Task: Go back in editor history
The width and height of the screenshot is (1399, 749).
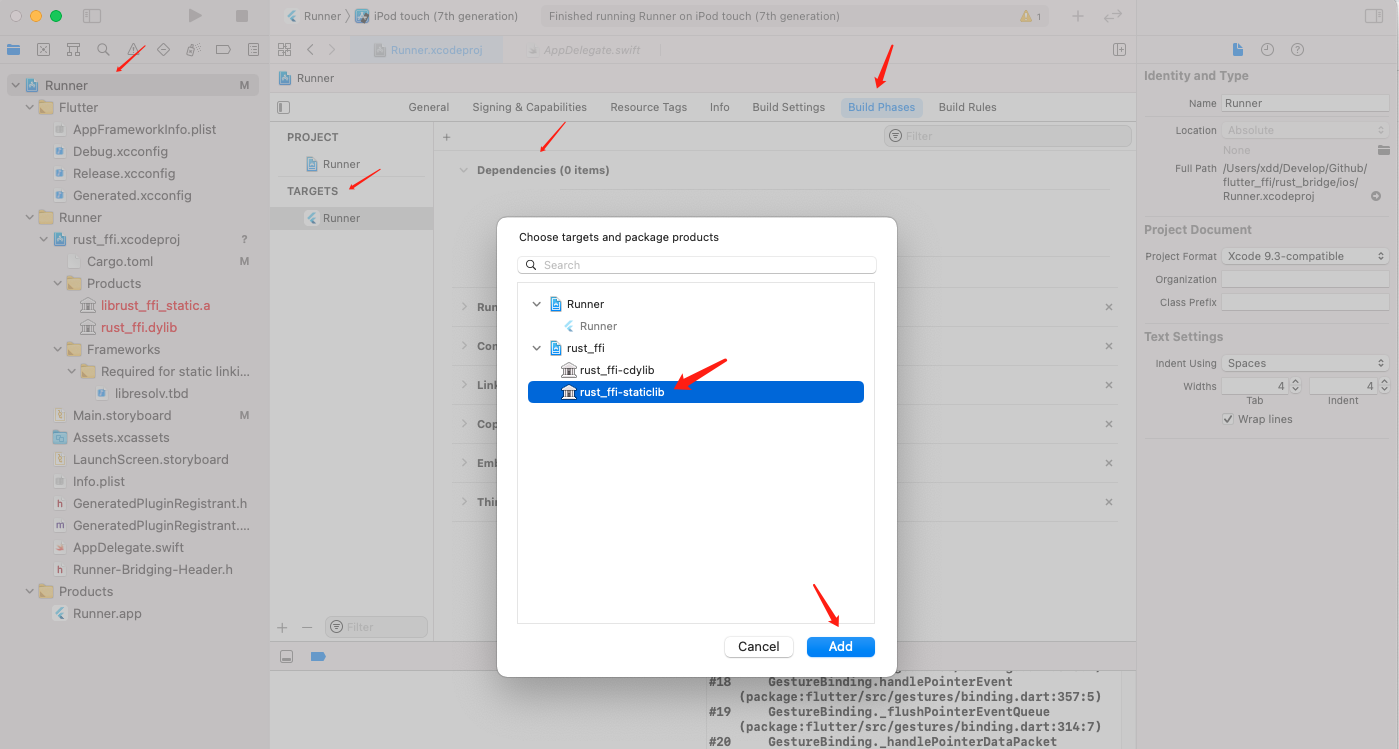Action: tap(310, 49)
